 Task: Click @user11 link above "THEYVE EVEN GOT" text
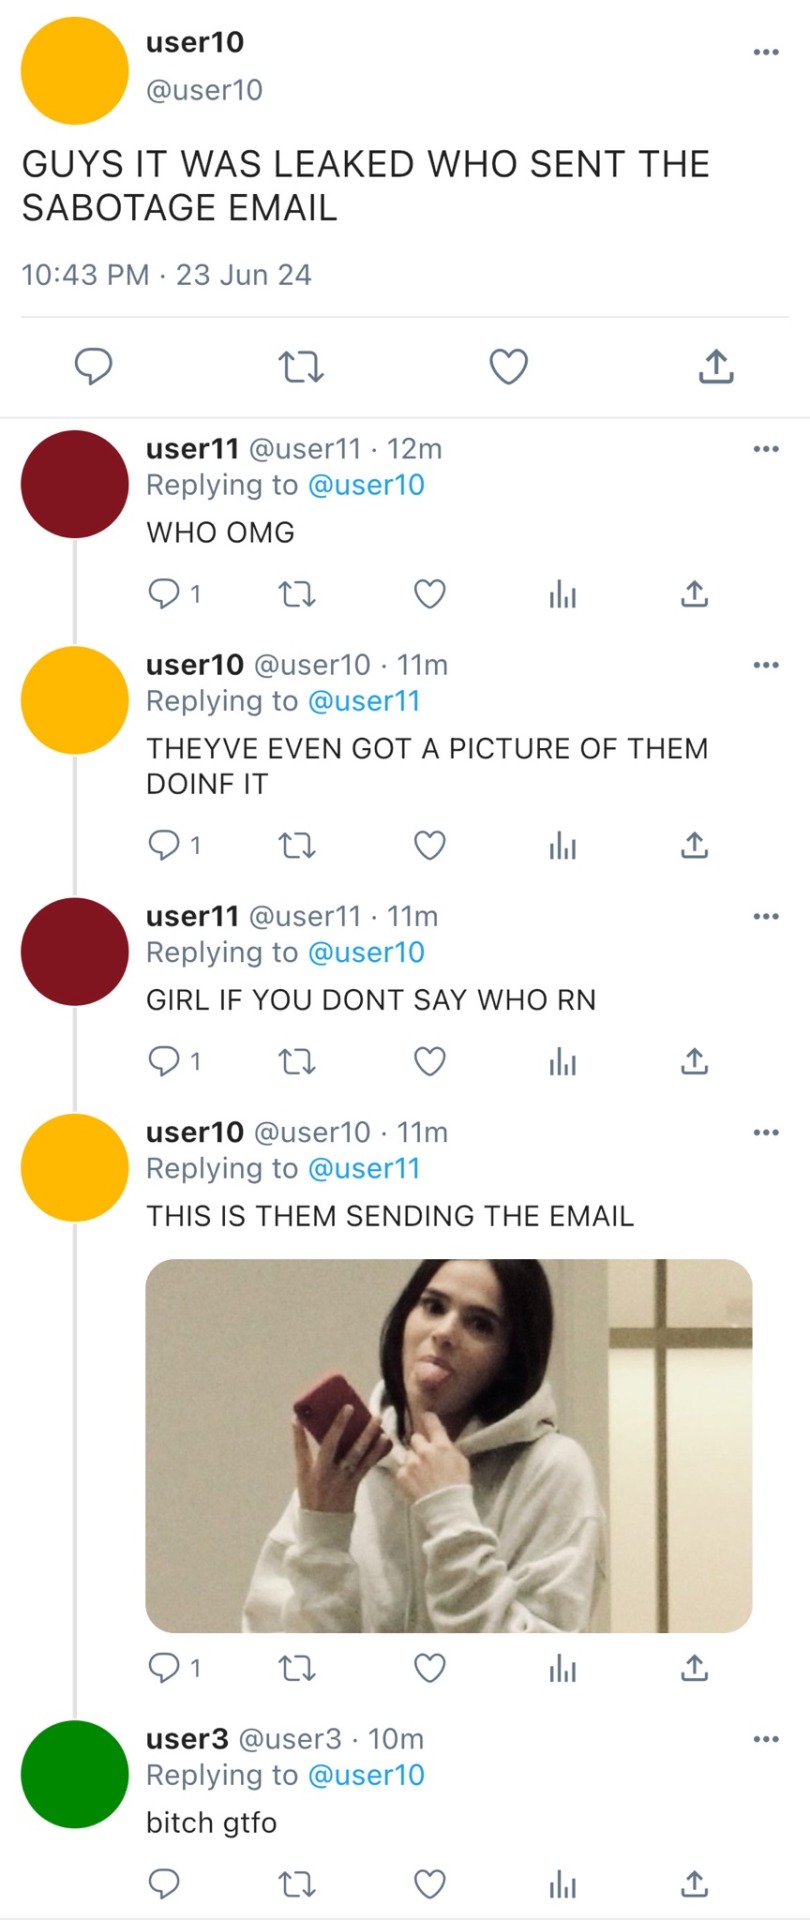[x=364, y=701]
